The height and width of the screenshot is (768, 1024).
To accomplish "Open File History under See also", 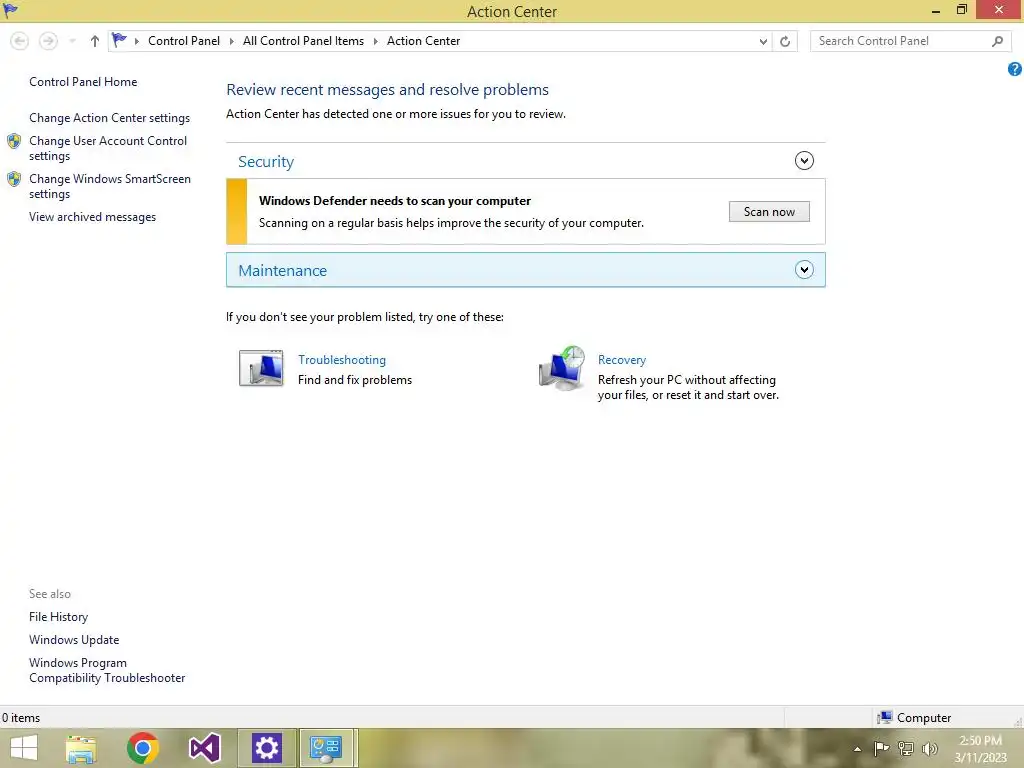I will click(58, 616).
